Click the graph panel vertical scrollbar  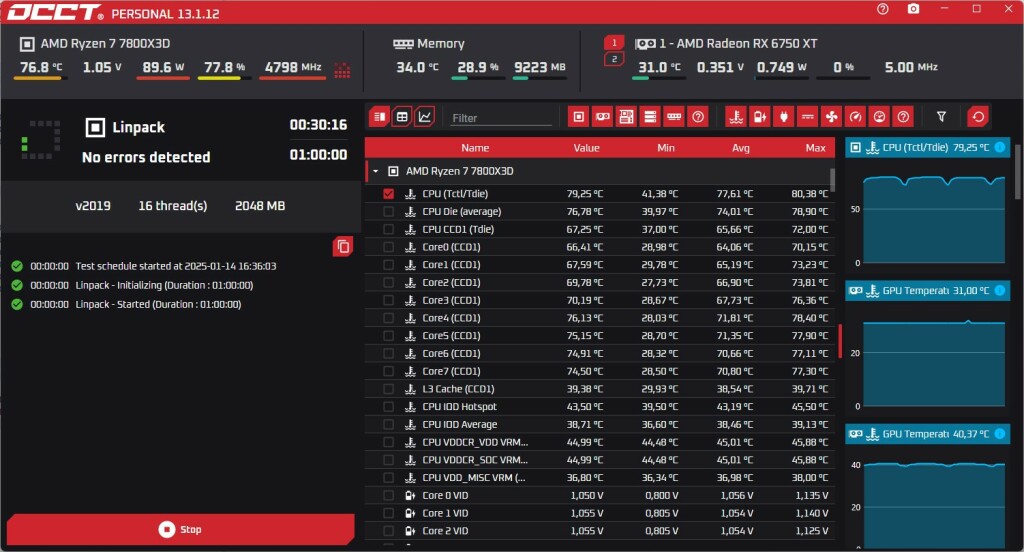[x=1017, y=171]
